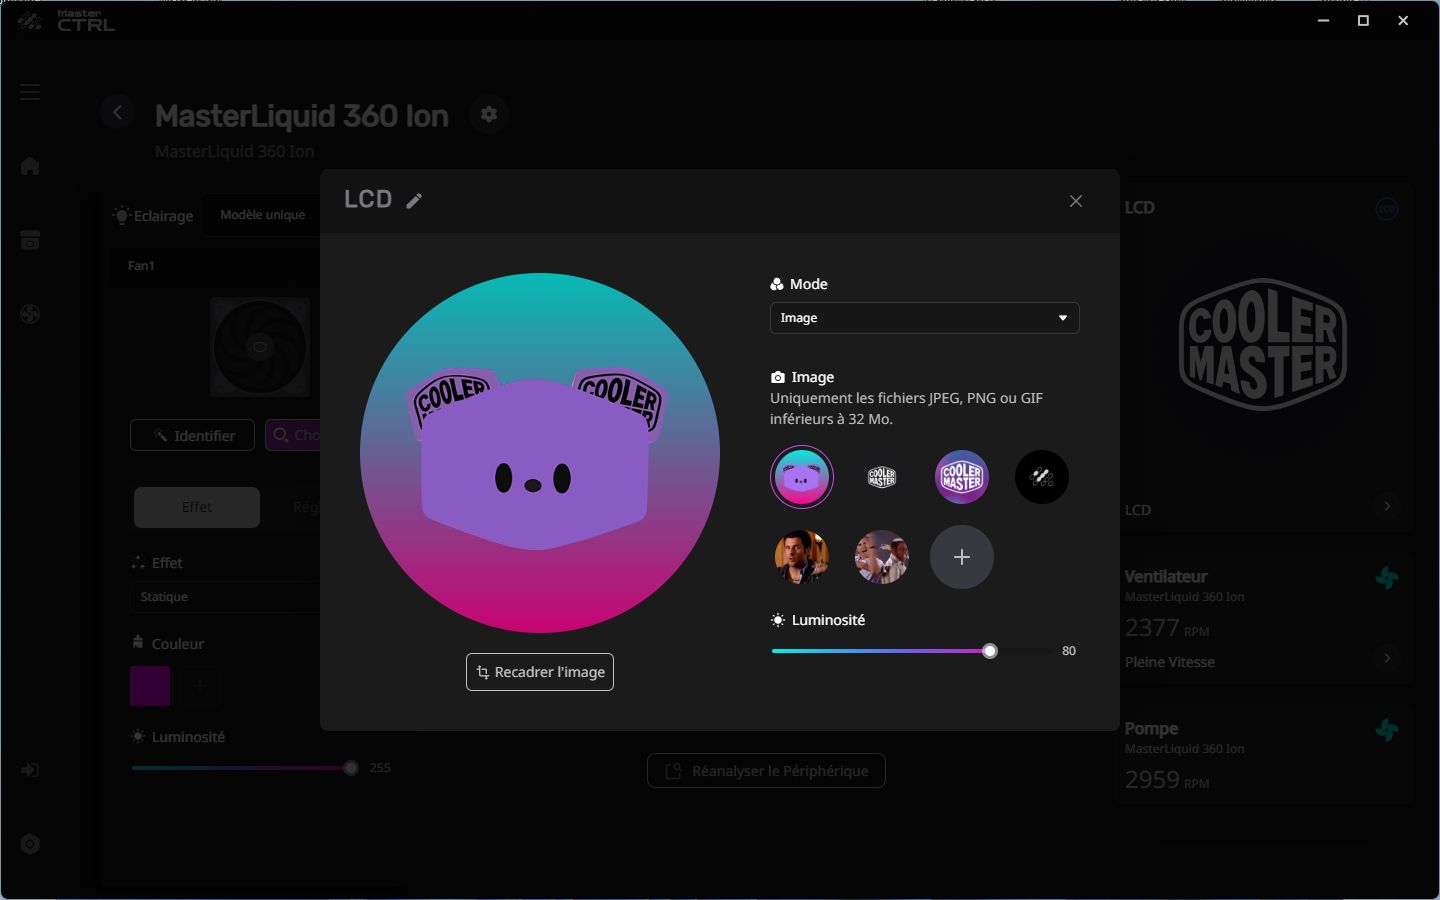Open the hamburger menu in the sidebar

30,92
